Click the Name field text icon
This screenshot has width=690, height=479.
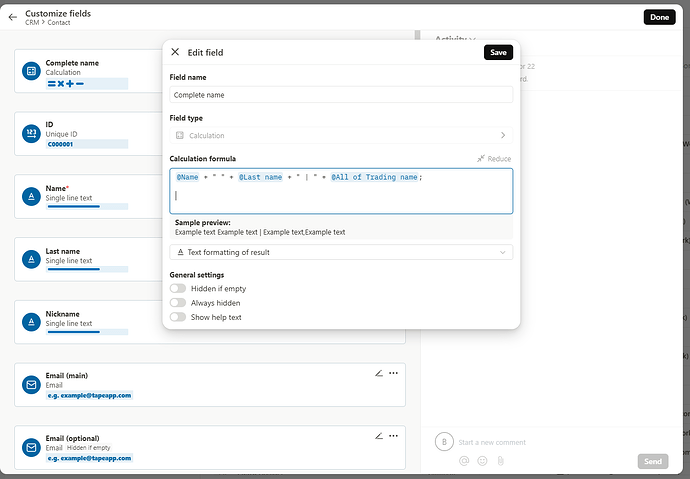point(31,196)
